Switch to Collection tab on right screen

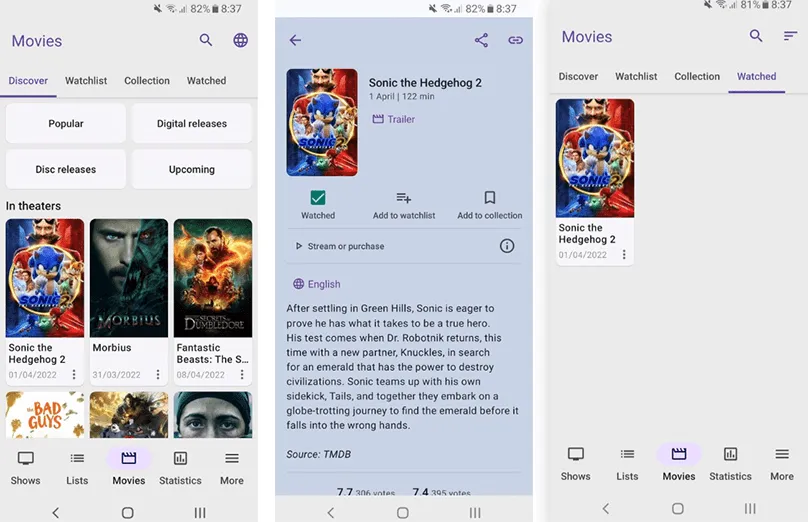pyautogui.click(x=697, y=76)
